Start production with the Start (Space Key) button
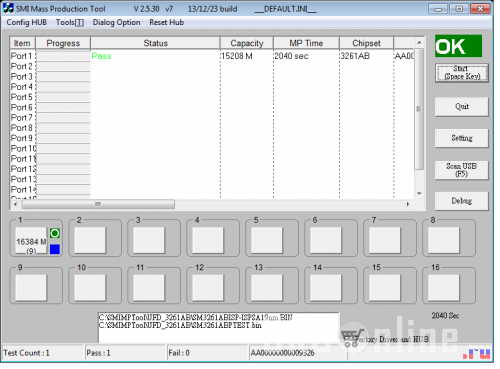Viewport: 500px width, 369px height. point(462,73)
